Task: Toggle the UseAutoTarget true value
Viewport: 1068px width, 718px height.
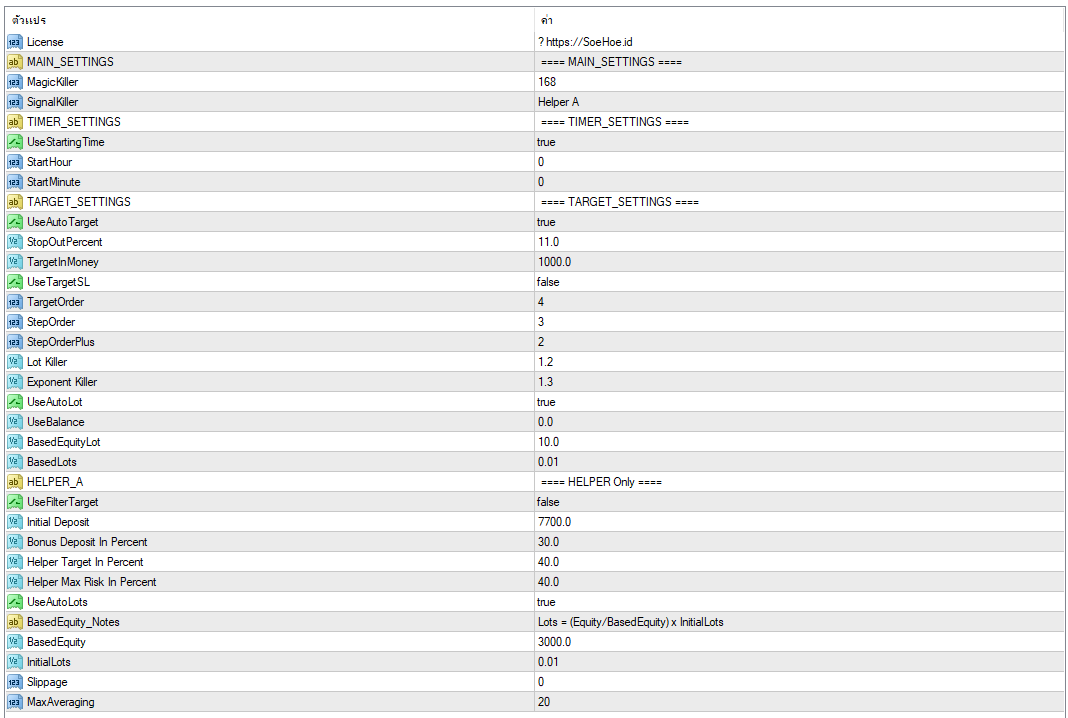Action: (x=546, y=222)
